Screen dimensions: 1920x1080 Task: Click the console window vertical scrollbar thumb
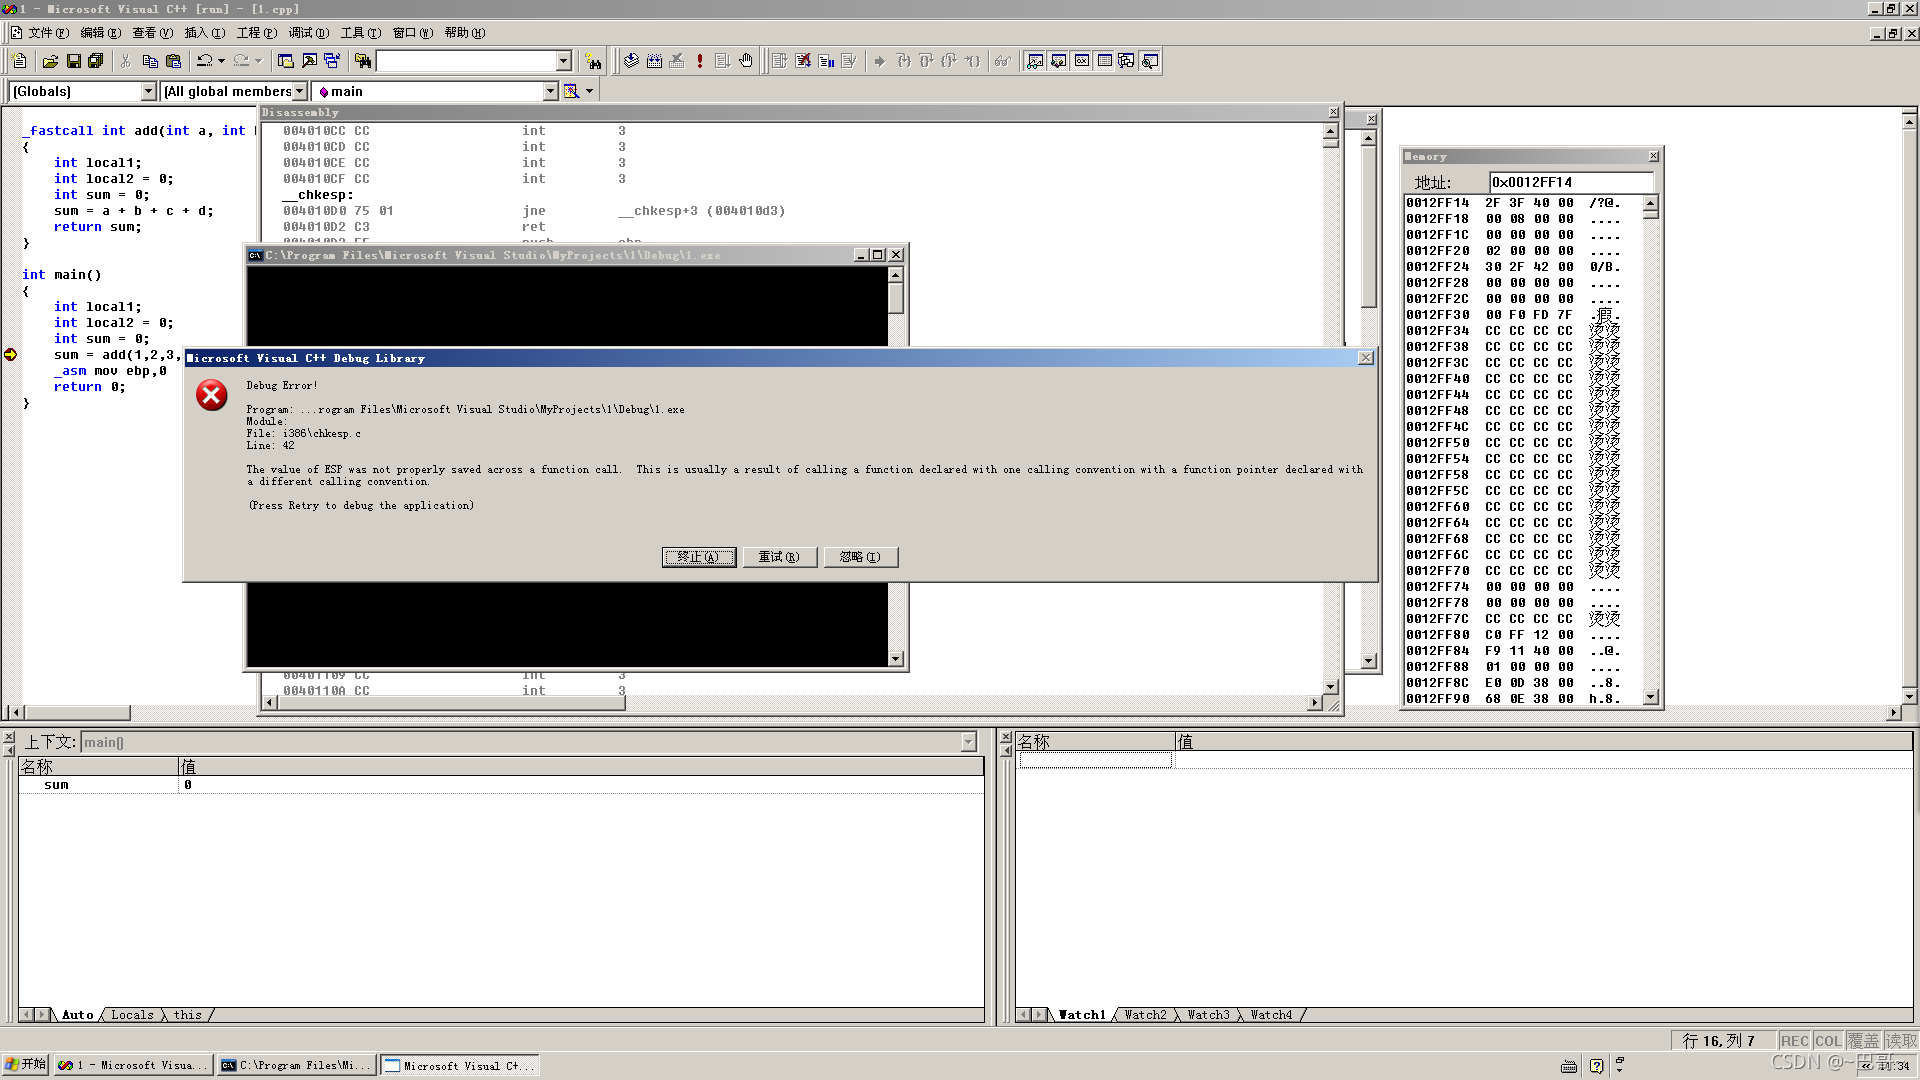point(895,298)
